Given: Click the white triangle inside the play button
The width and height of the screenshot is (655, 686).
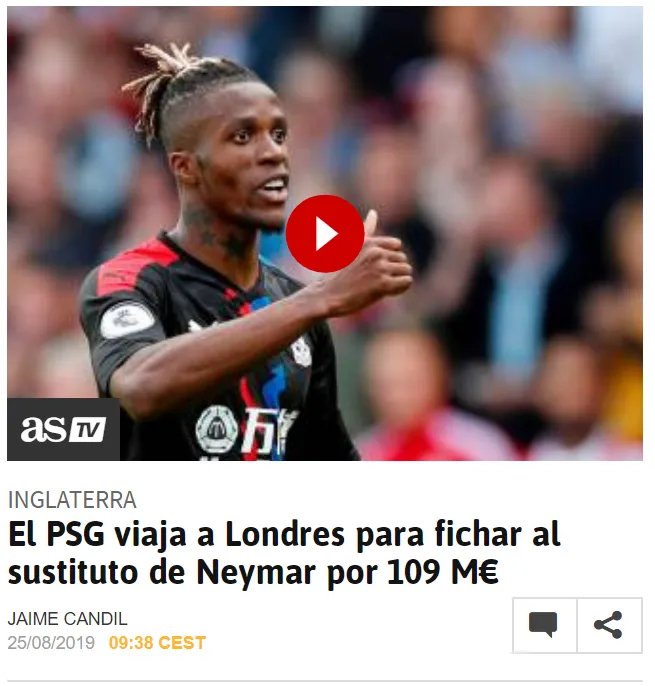Looking at the screenshot, I should point(327,234).
